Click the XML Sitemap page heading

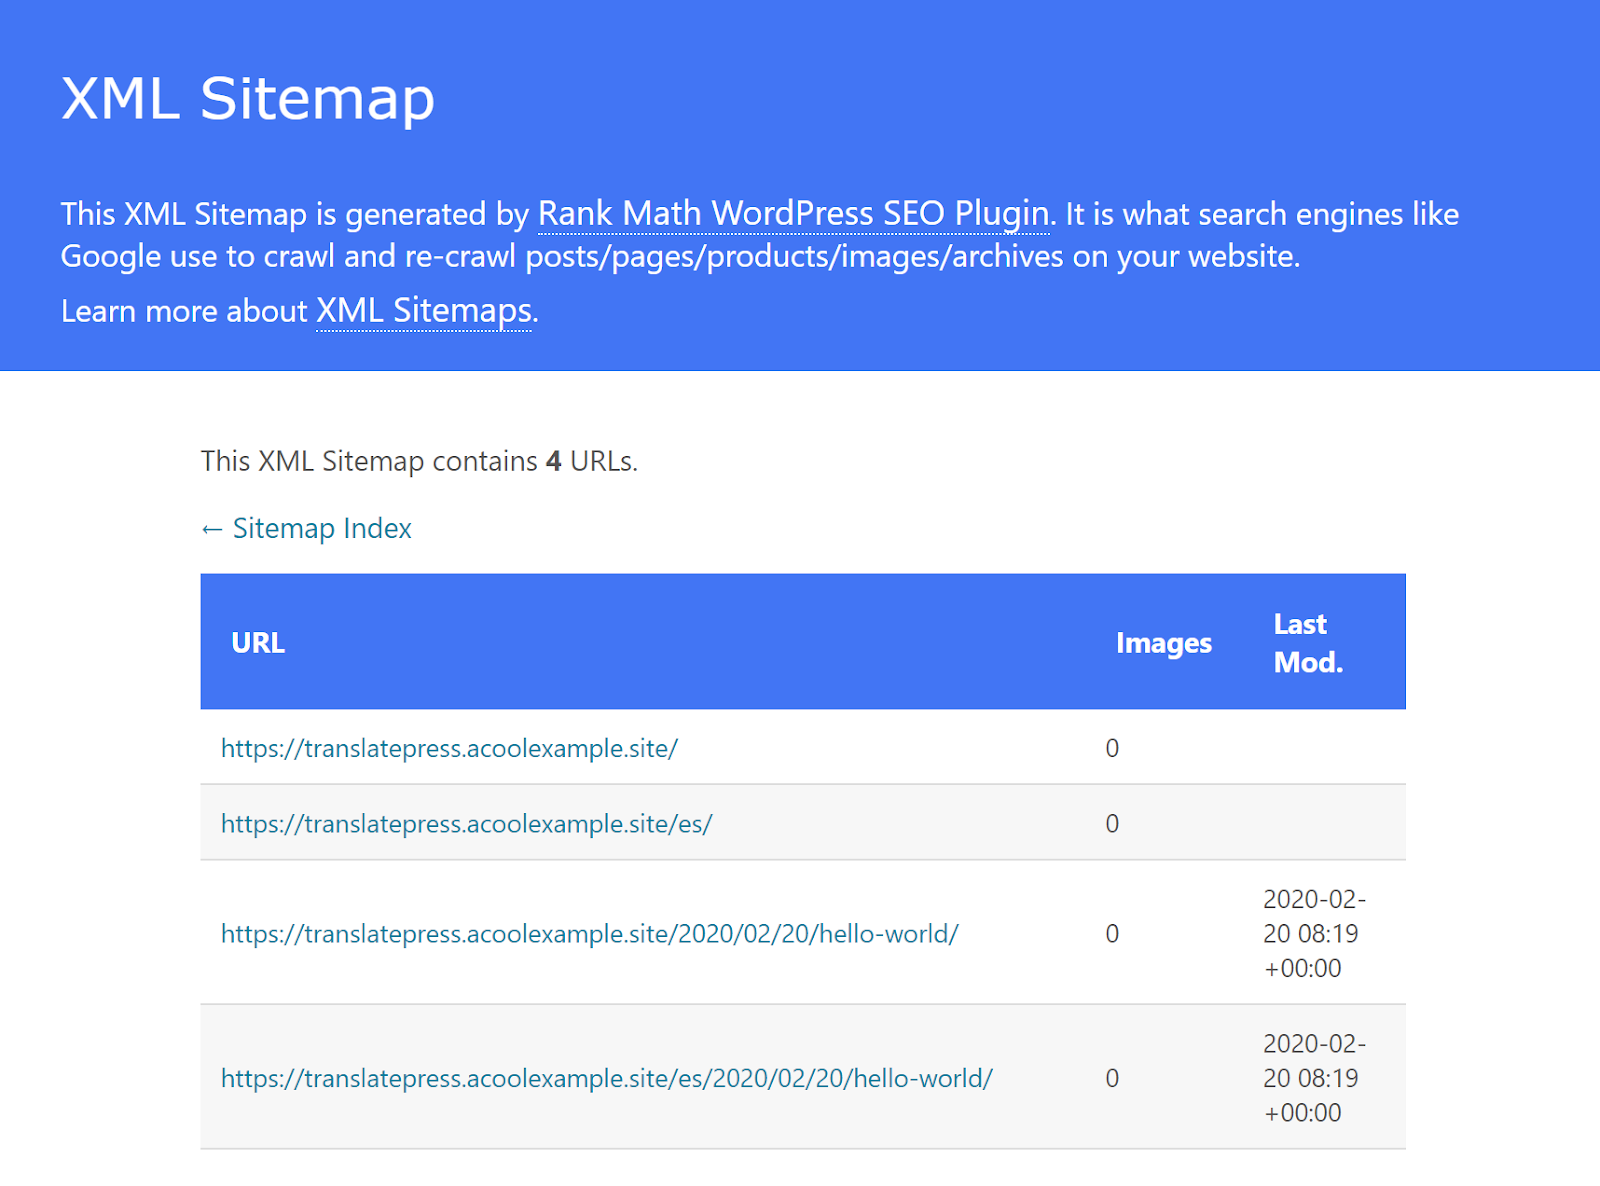click(x=248, y=98)
